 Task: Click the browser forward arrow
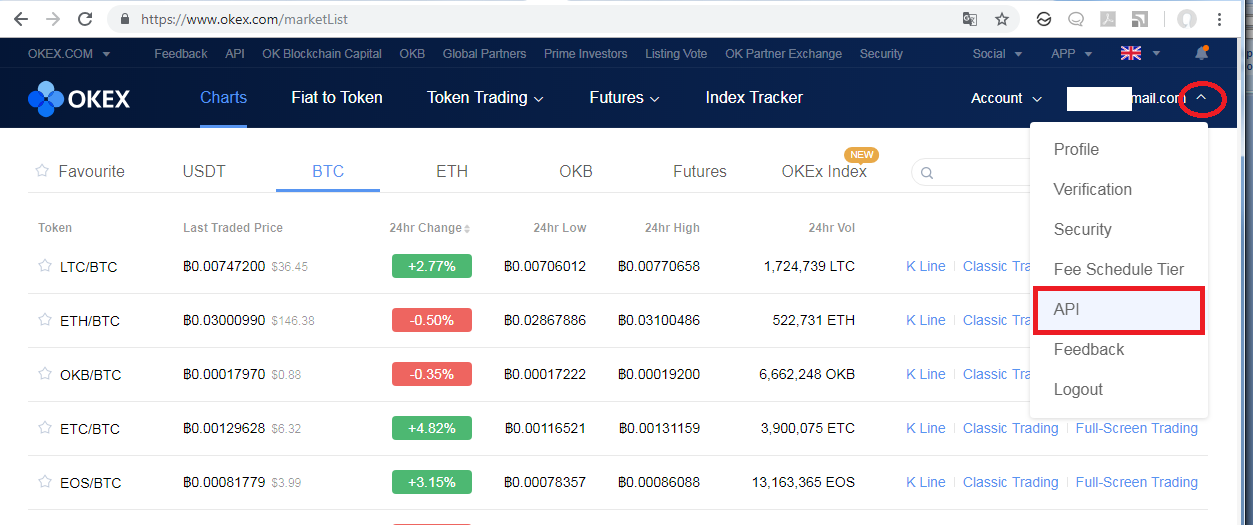coord(53,19)
